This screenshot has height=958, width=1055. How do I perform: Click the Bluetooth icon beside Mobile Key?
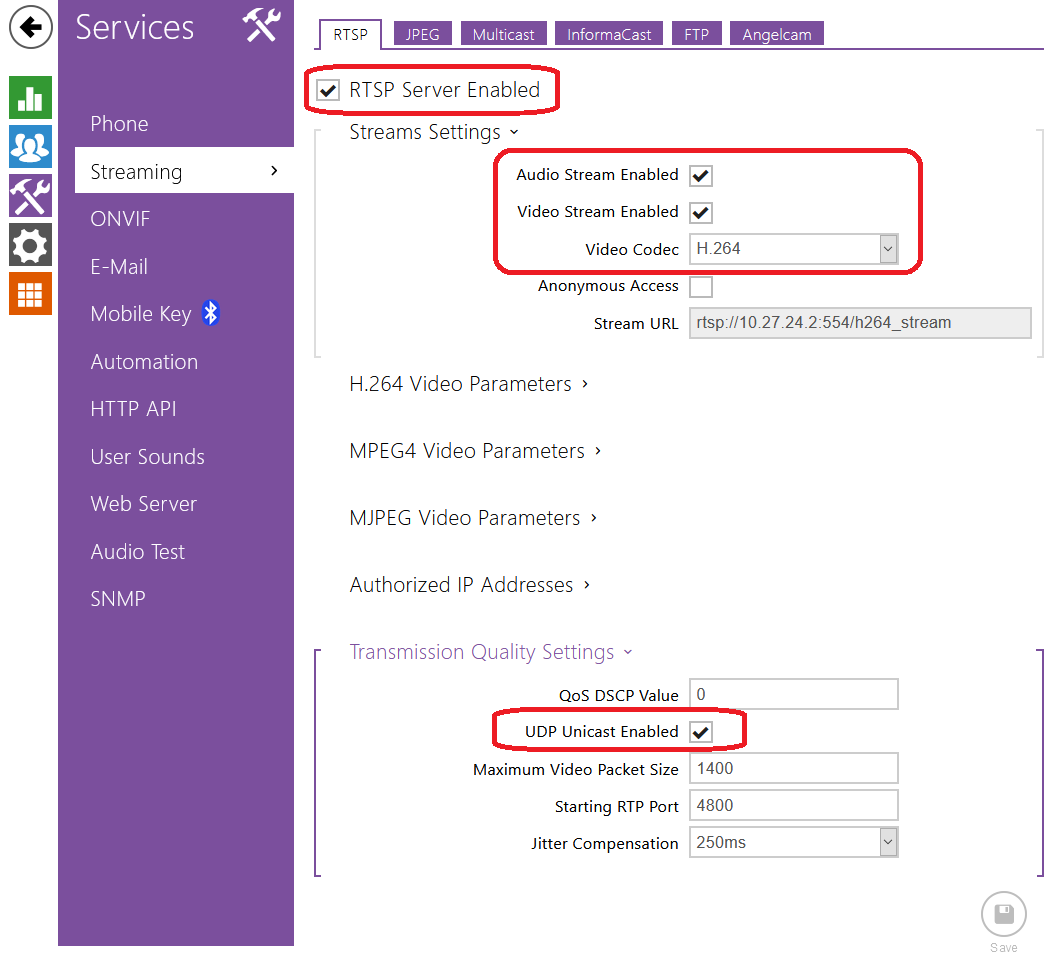(211, 313)
